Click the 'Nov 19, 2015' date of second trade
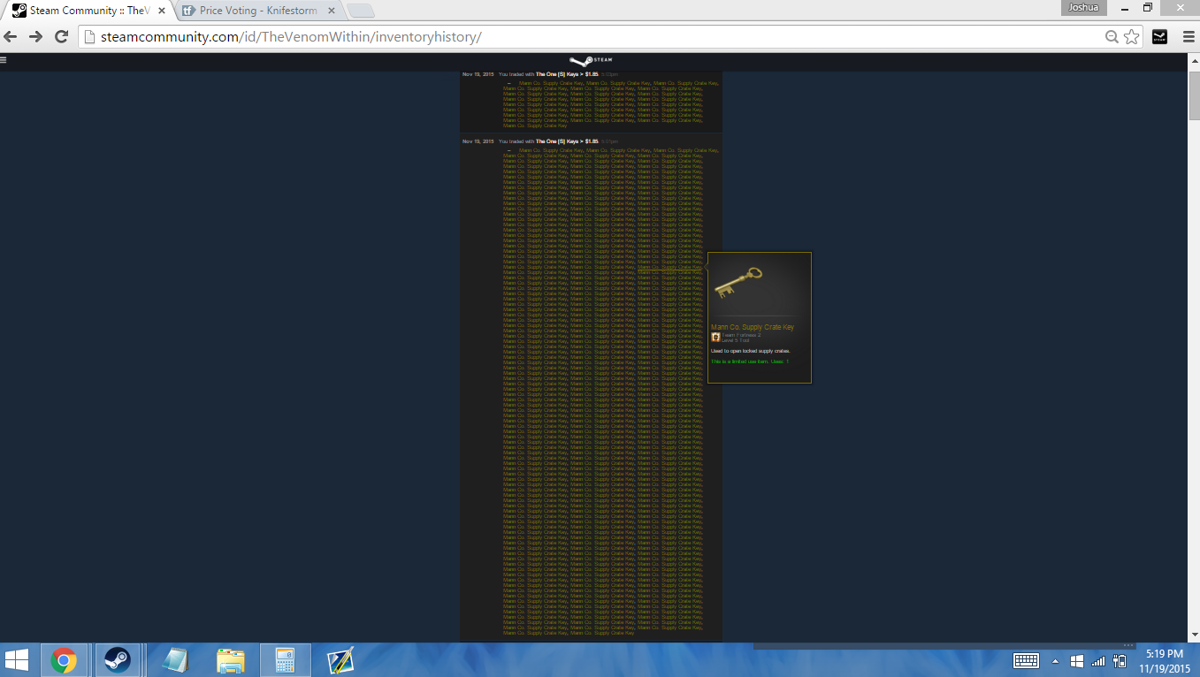 coord(478,141)
